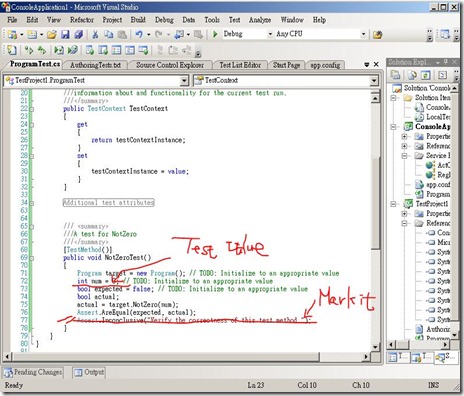
Task: Collapse TestProject1 node in Solution Explorer
Action: point(393,204)
